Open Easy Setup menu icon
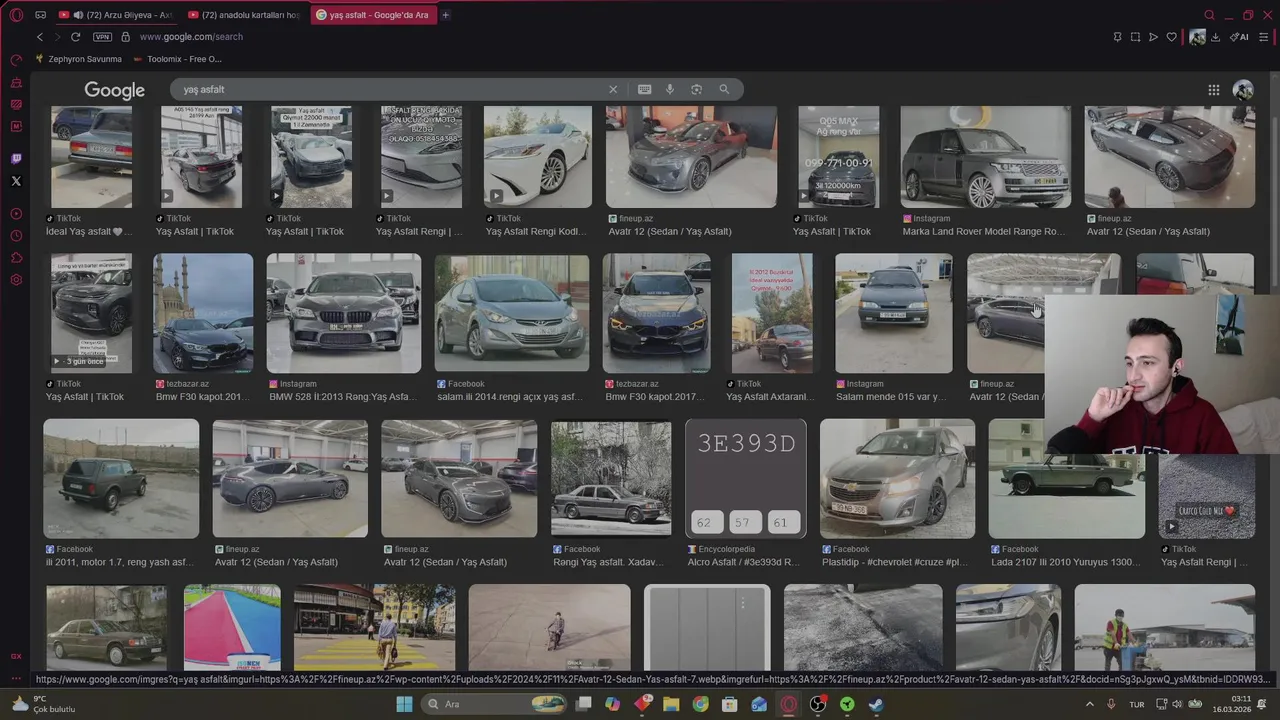 tap(1263, 37)
